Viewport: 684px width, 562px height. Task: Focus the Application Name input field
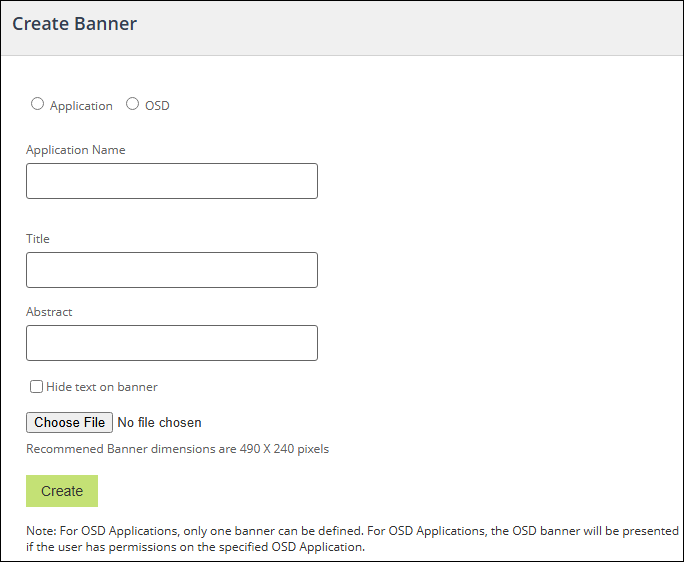click(x=171, y=181)
